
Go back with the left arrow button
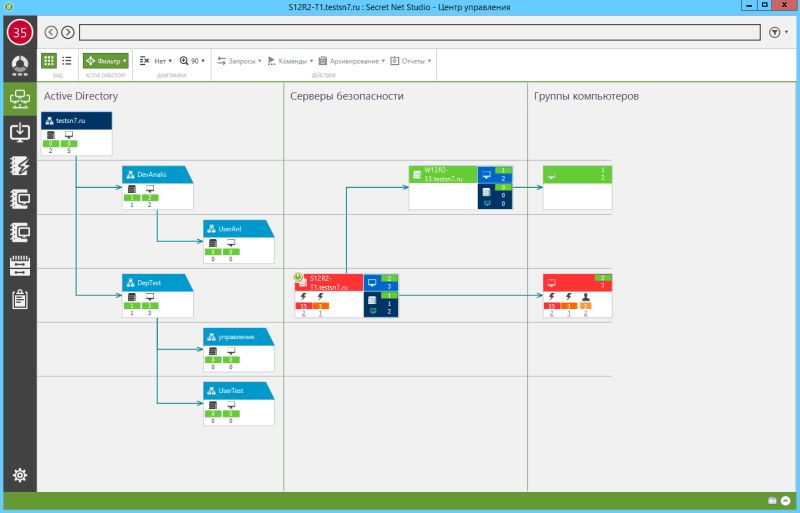51,33
